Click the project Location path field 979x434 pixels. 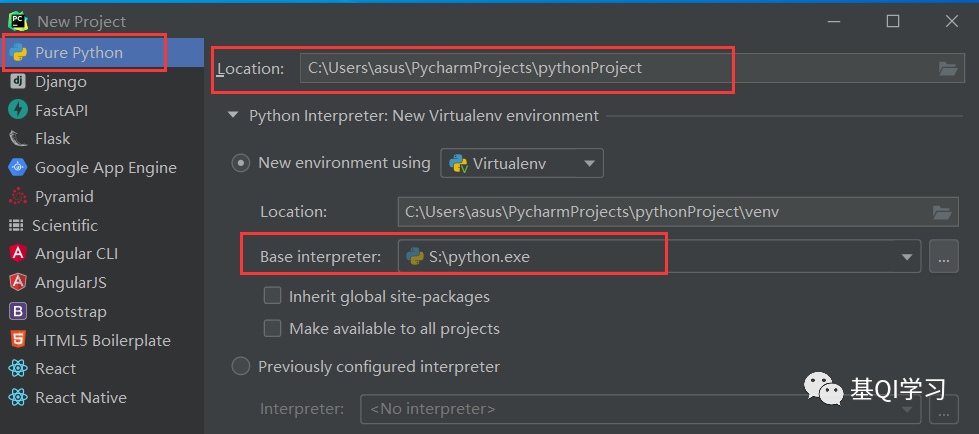(632, 68)
